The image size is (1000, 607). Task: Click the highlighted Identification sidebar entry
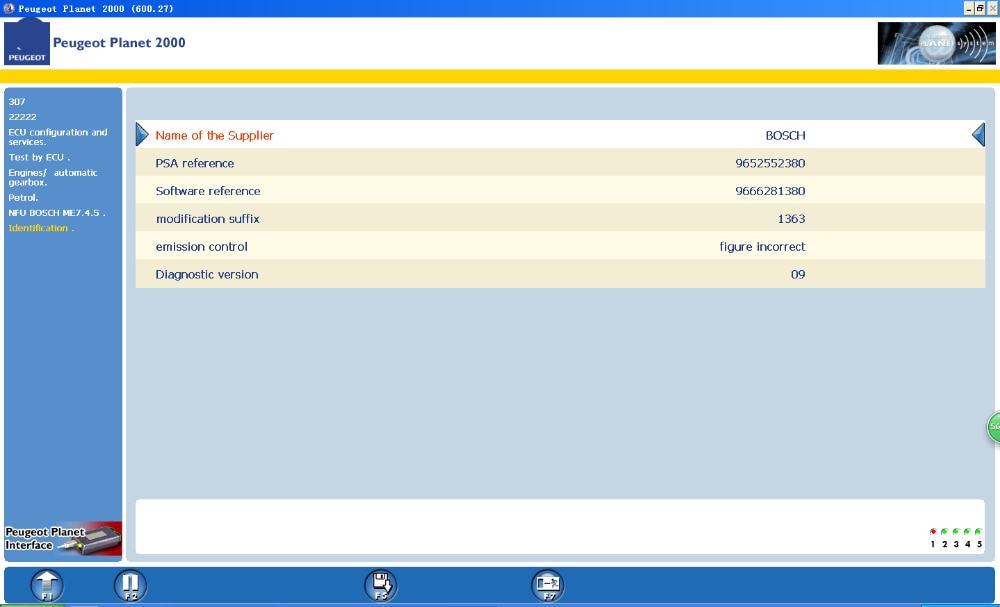(x=41, y=228)
